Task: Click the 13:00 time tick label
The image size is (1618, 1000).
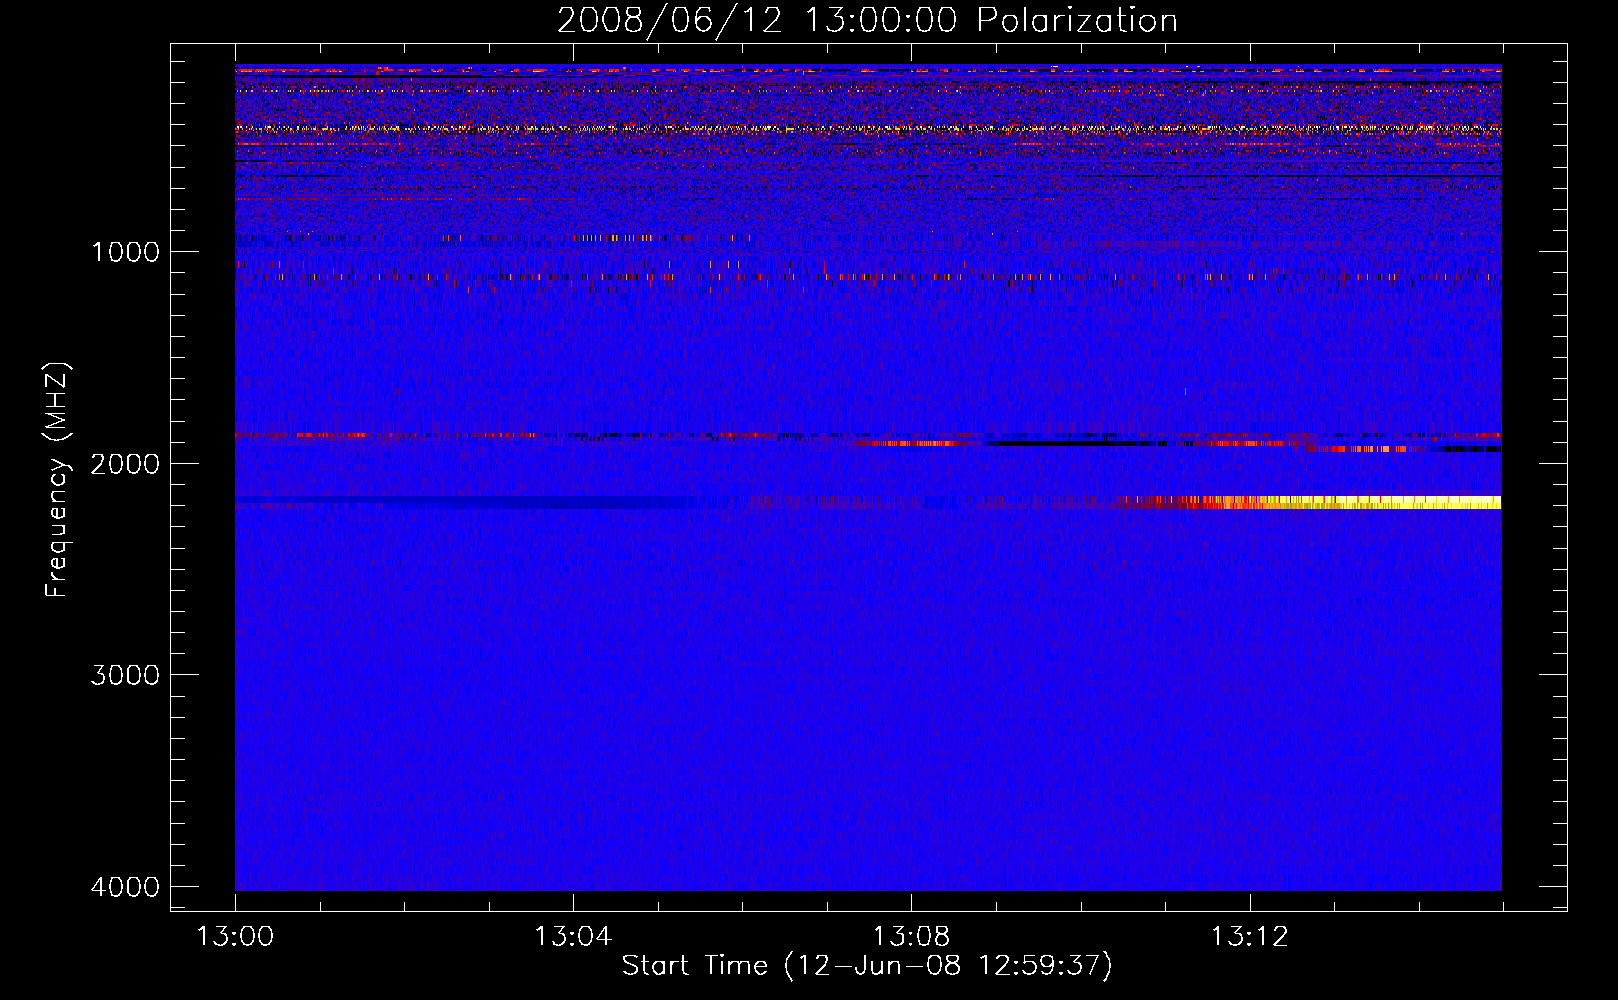Action: click(235, 937)
